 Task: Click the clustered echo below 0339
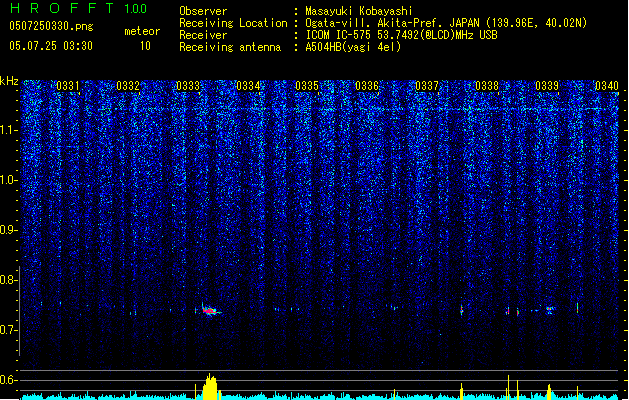coord(550,310)
